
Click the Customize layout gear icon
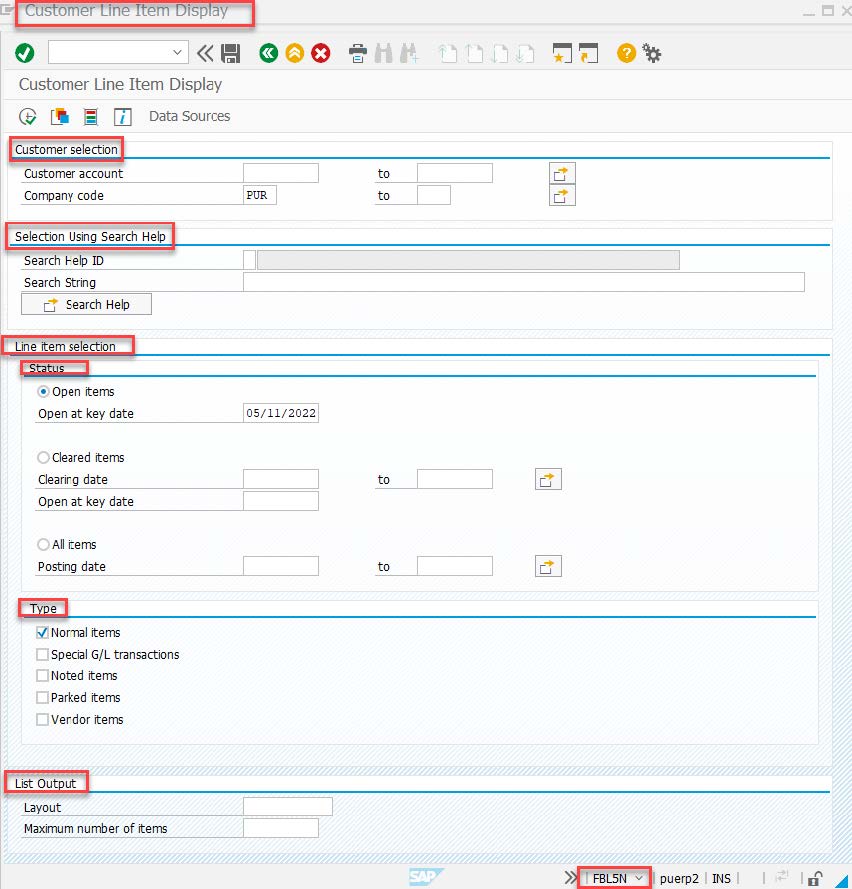pyautogui.click(x=652, y=53)
